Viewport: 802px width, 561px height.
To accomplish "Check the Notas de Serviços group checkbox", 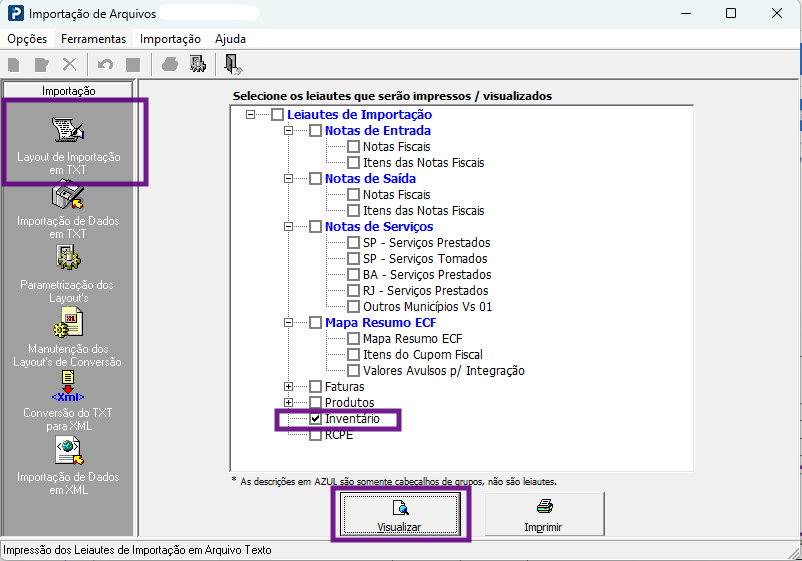I will coord(316,227).
